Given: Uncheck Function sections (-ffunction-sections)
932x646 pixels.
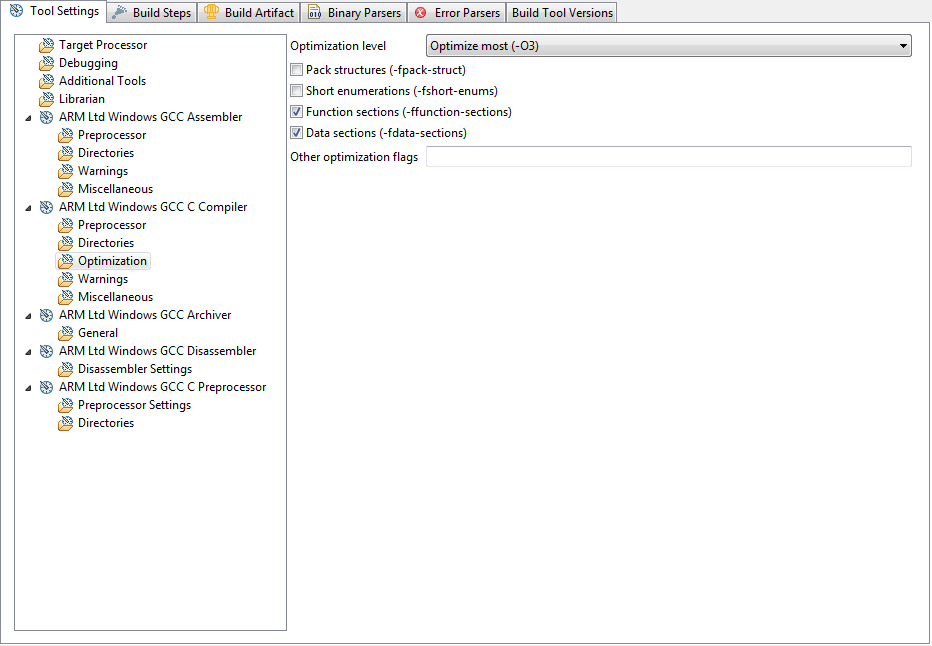Looking at the screenshot, I should (296, 112).
